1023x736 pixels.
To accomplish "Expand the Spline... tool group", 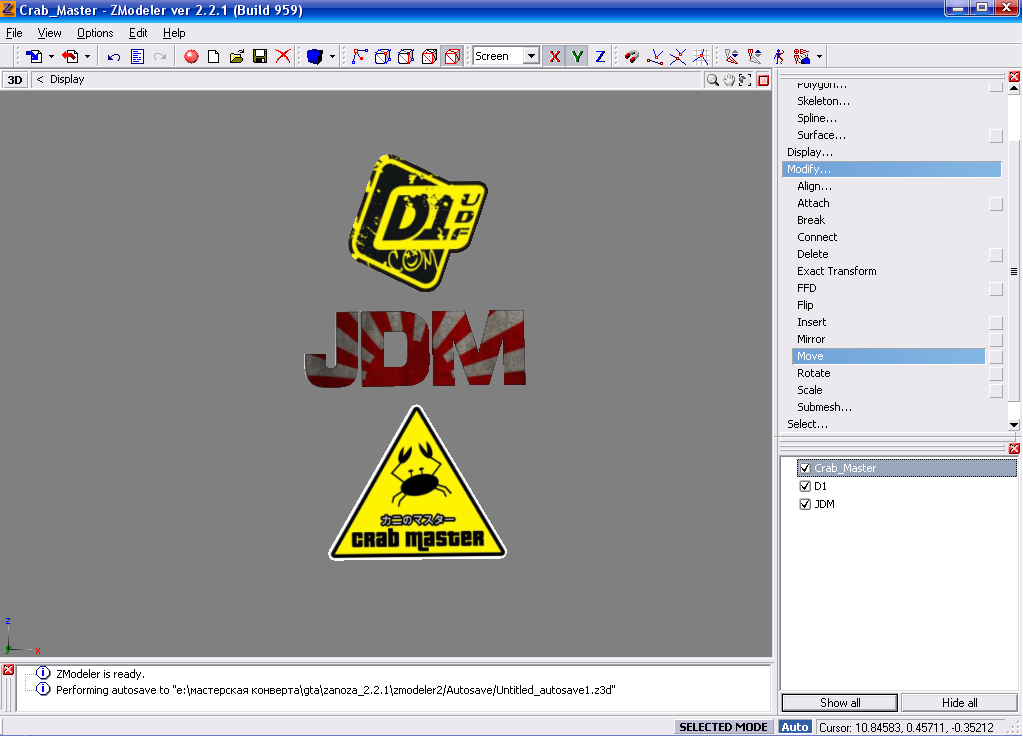I will click(817, 118).
